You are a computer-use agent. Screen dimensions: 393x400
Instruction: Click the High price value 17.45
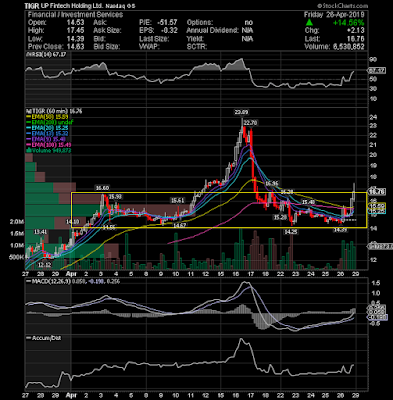pyautogui.click(x=75, y=30)
